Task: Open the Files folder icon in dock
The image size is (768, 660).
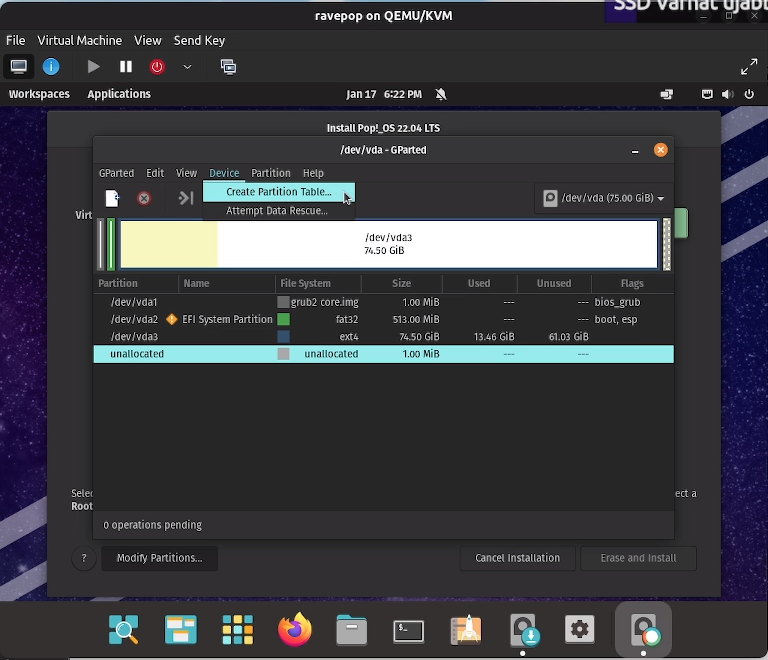Action: coord(352,629)
